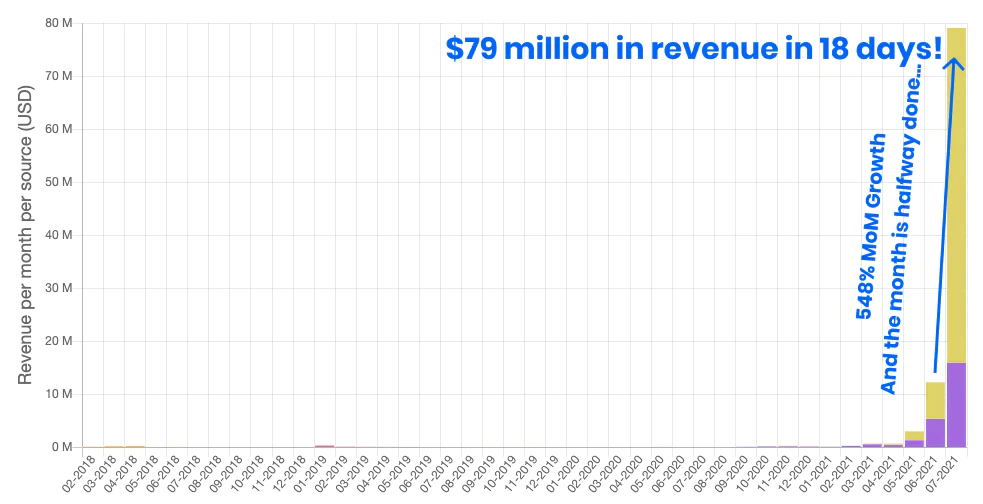The width and height of the screenshot is (983, 504).
Task: Click the $79 million revenue headline text
Action: 694,49
